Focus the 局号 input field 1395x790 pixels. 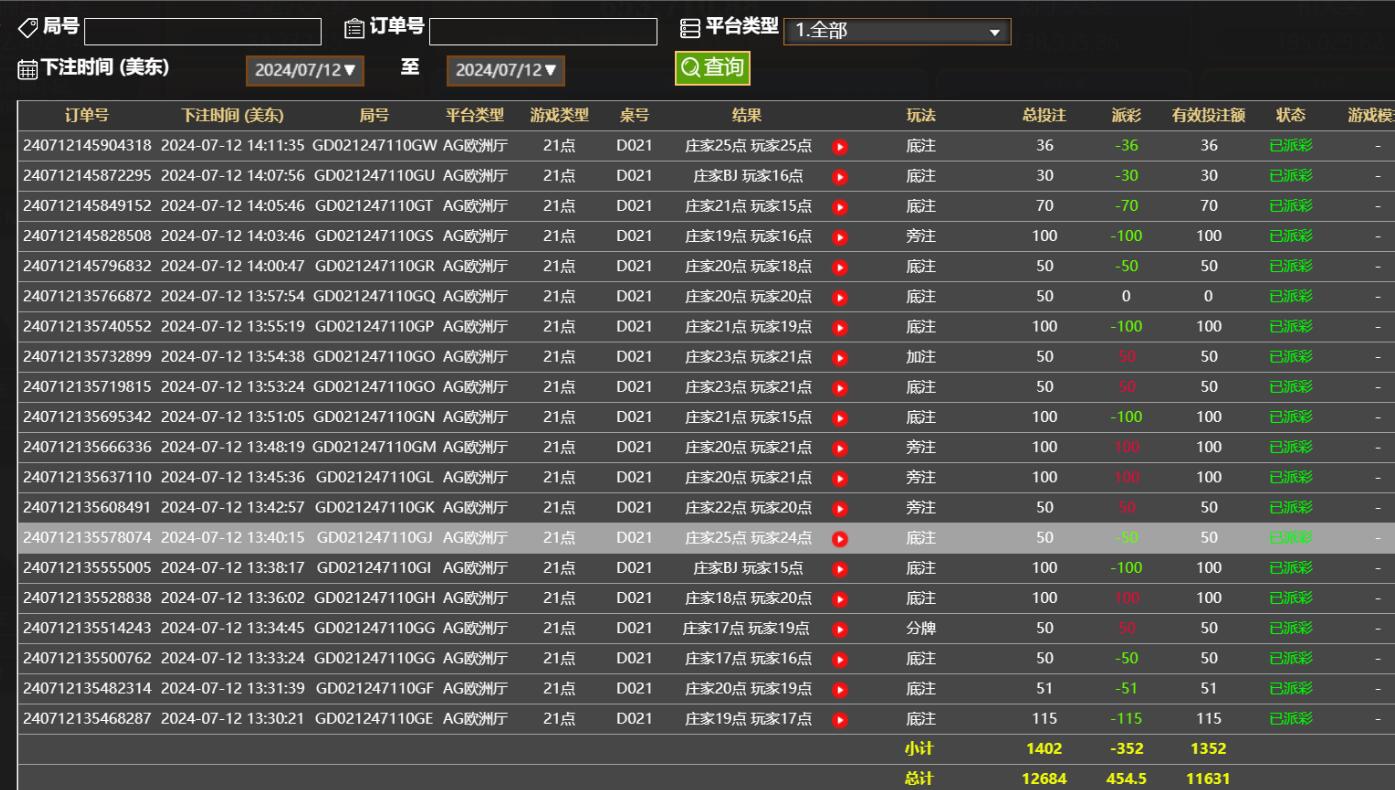(203, 32)
